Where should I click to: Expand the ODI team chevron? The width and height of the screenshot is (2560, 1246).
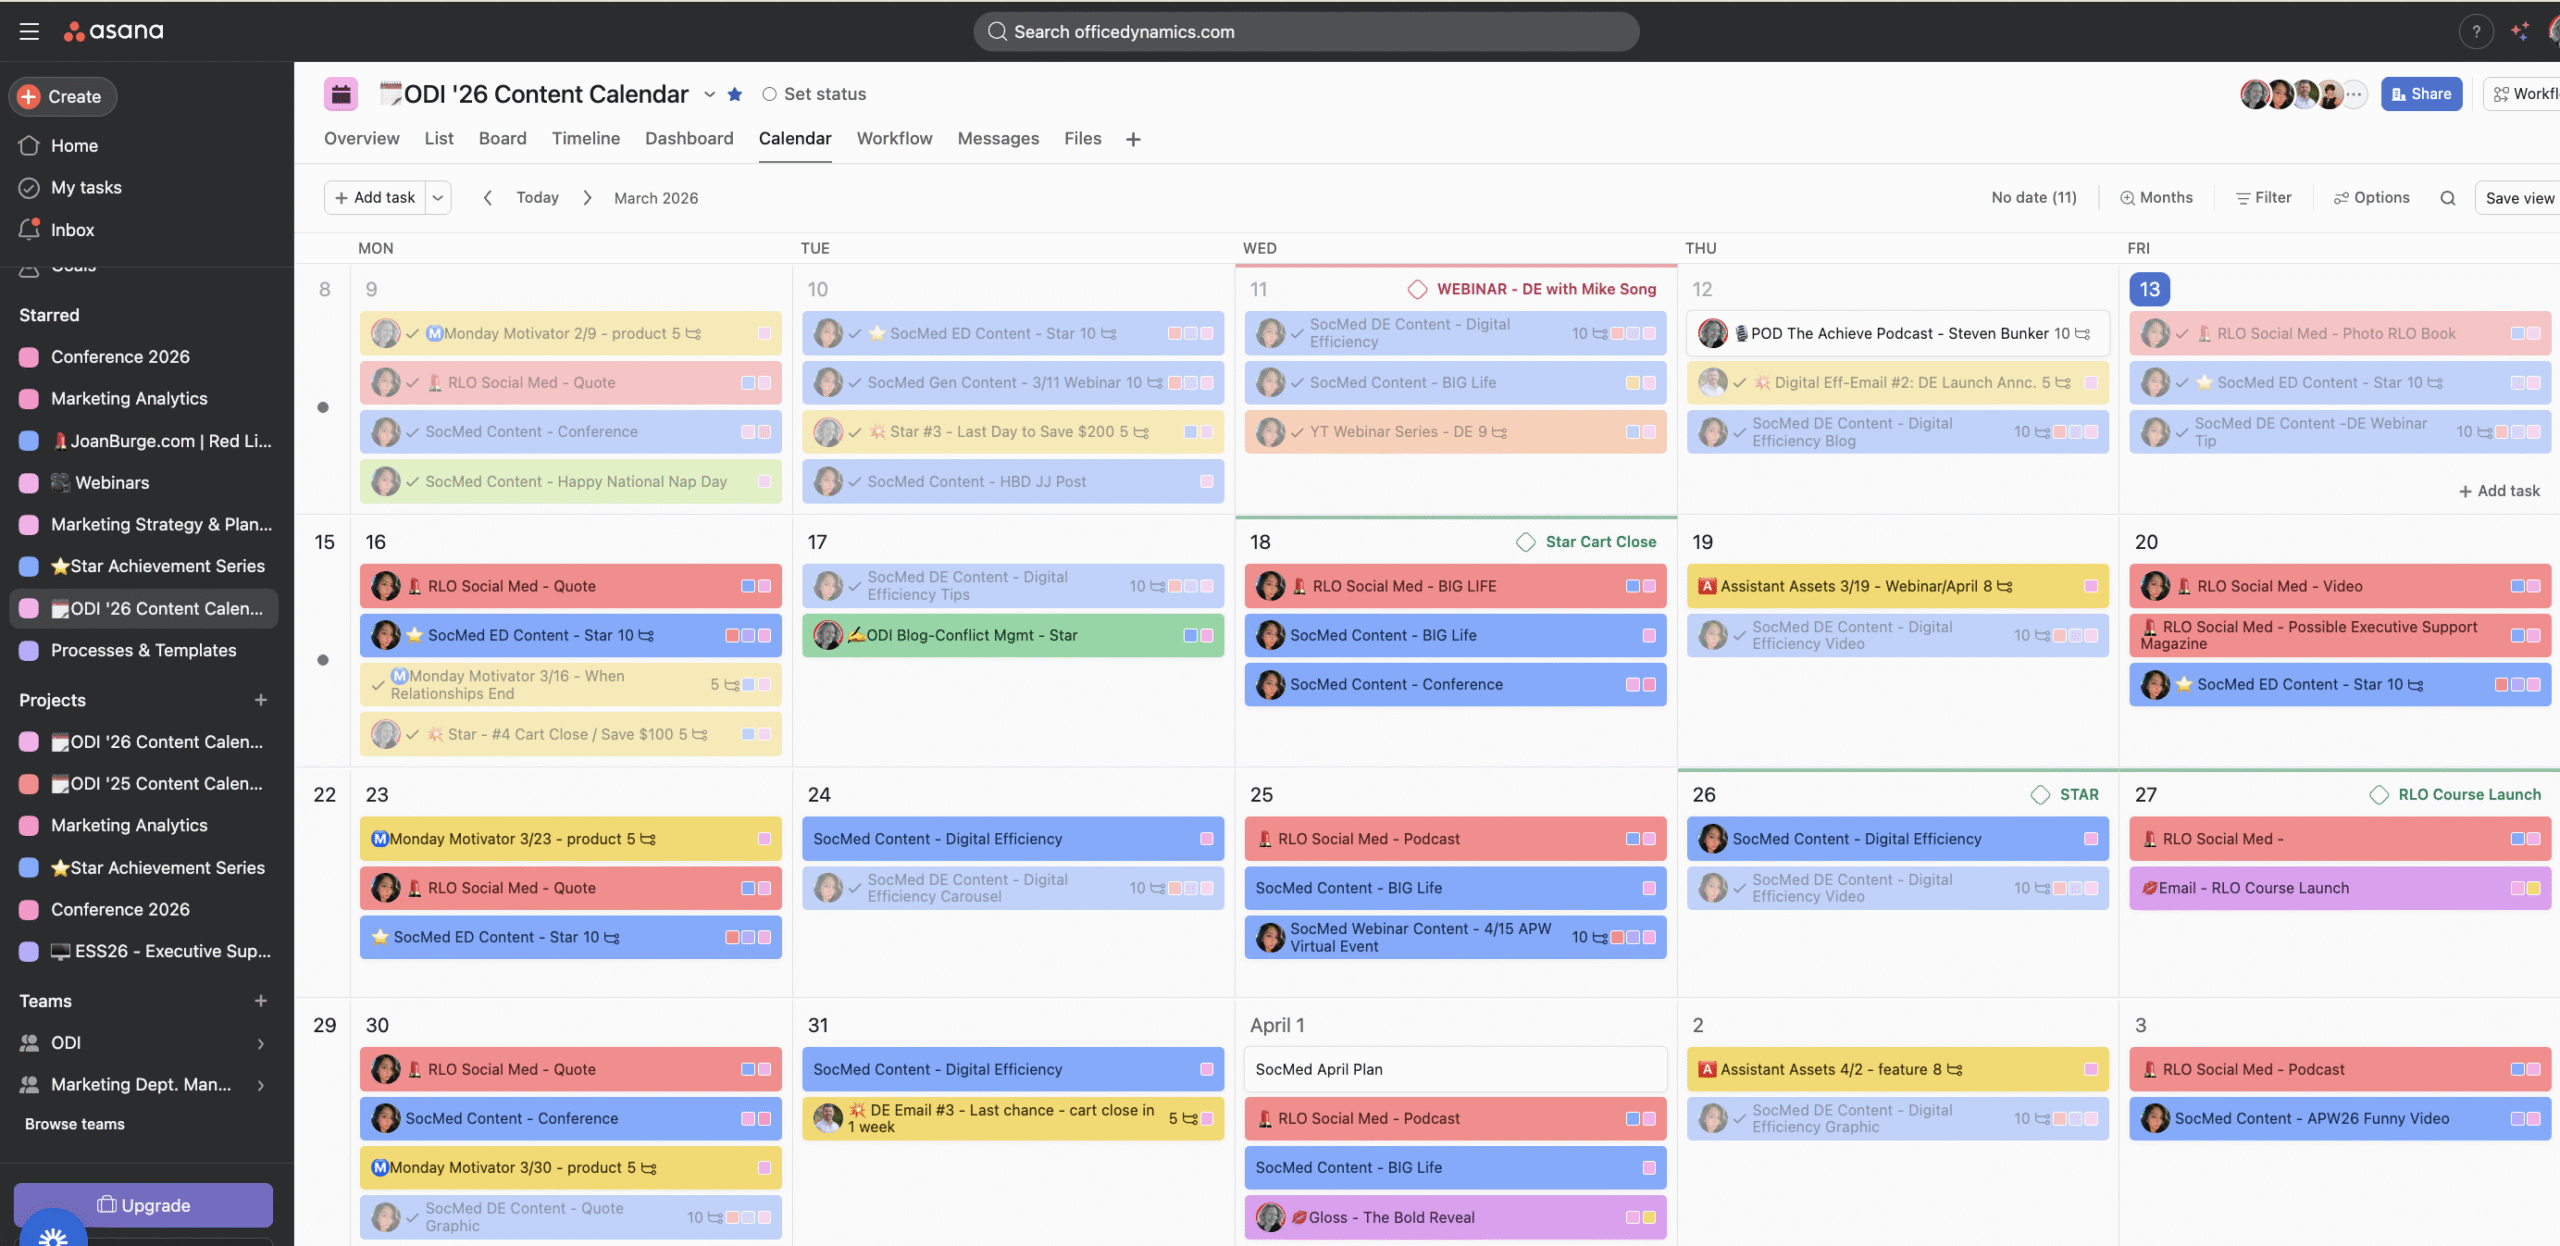click(x=261, y=1043)
